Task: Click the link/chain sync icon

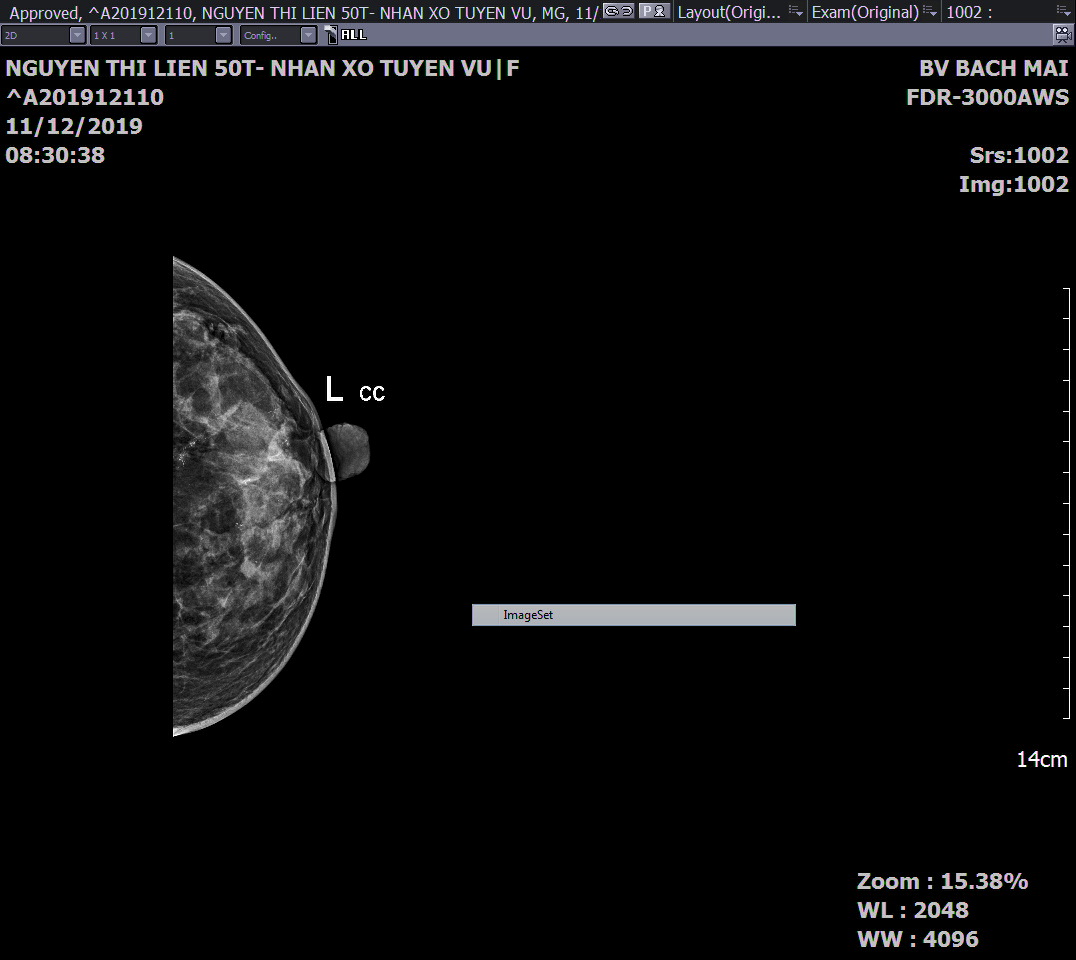Action: pyautogui.click(x=619, y=11)
